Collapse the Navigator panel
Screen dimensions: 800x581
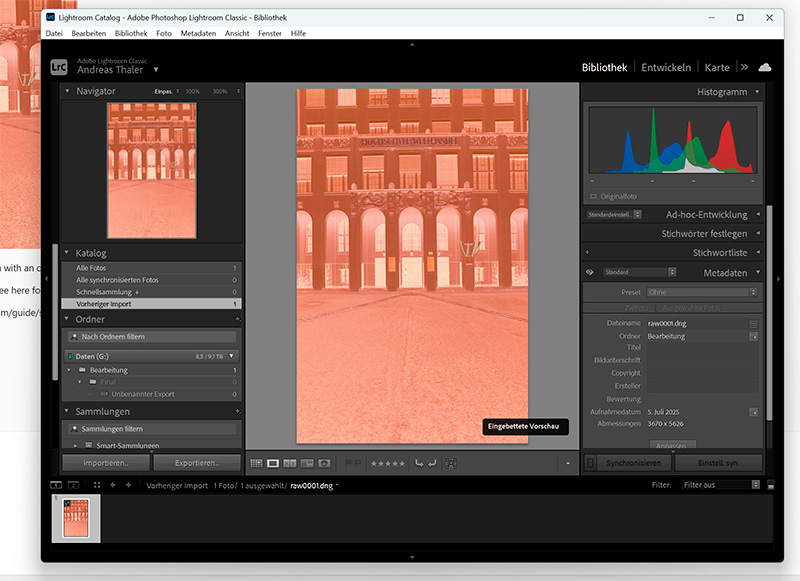(67, 91)
